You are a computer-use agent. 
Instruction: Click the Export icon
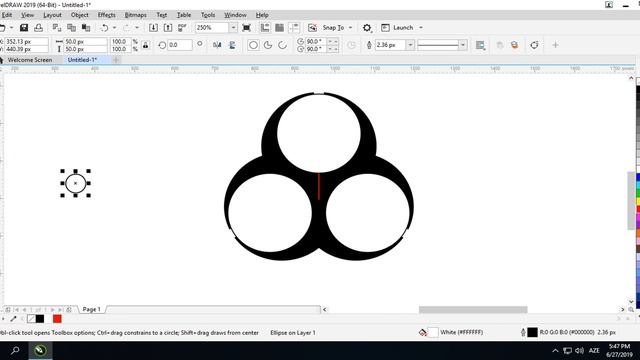(168, 28)
